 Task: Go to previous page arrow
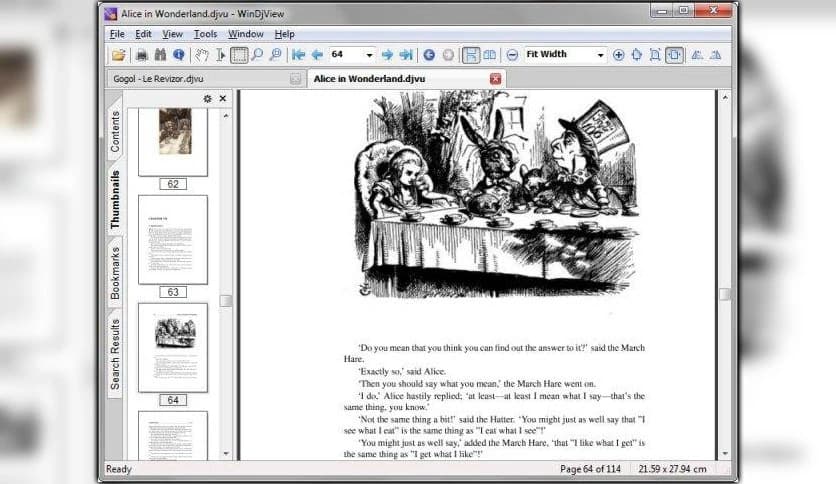(317, 55)
